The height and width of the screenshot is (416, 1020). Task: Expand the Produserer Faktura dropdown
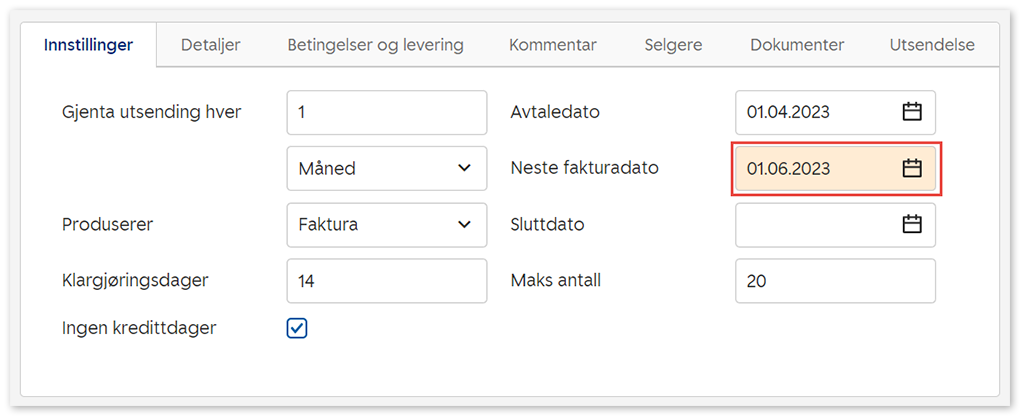click(386, 225)
